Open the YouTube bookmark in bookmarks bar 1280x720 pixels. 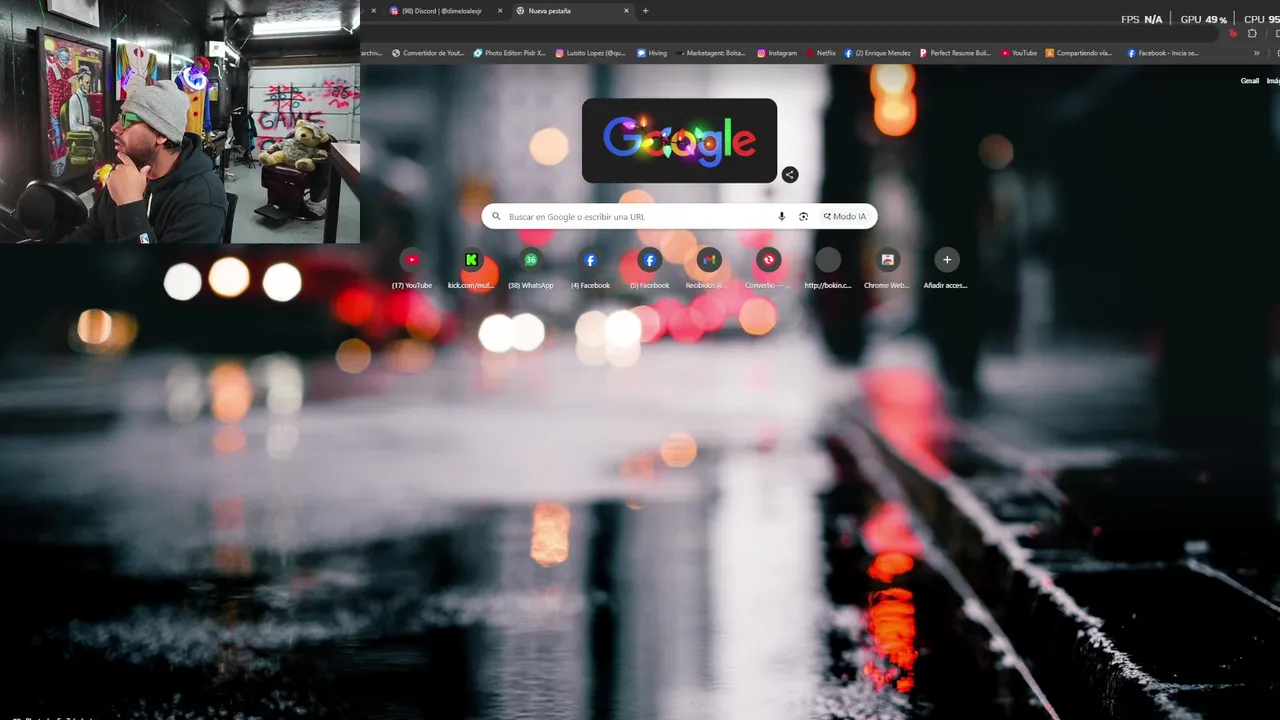(1019, 53)
